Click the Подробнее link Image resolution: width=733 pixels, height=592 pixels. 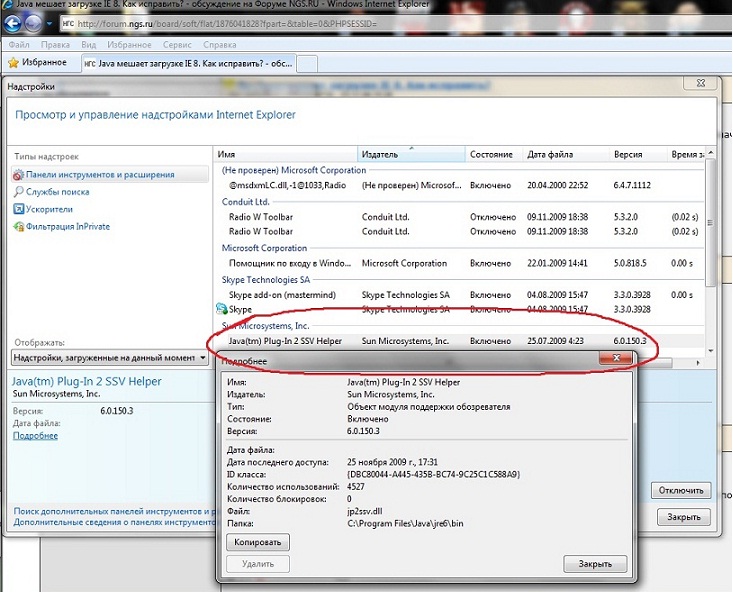tap(35, 436)
